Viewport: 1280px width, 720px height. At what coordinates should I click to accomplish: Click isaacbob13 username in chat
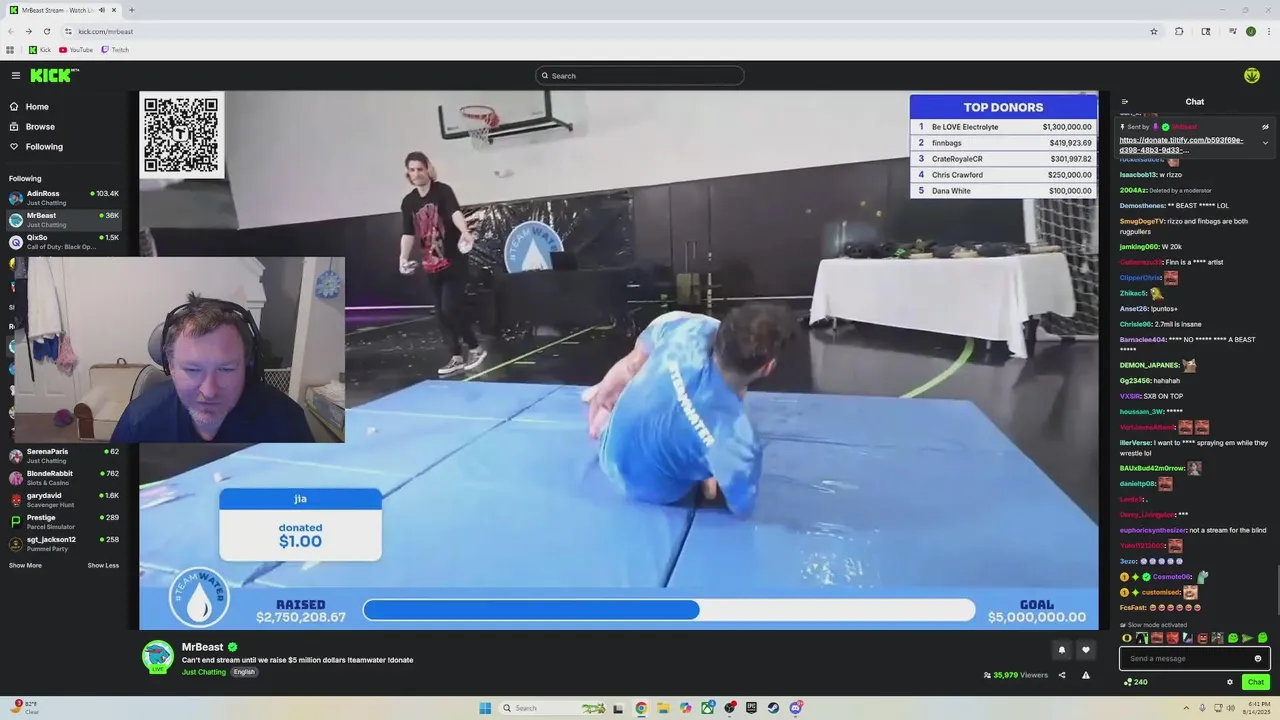tap(1138, 174)
